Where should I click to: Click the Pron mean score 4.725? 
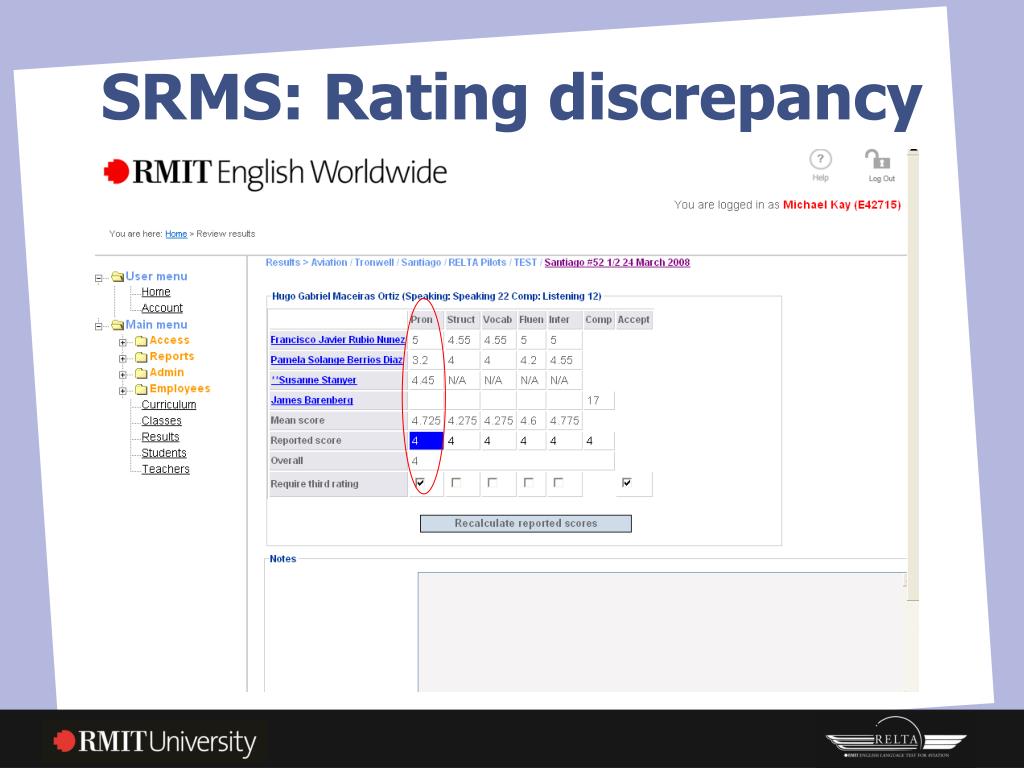[x=426, y=421]
